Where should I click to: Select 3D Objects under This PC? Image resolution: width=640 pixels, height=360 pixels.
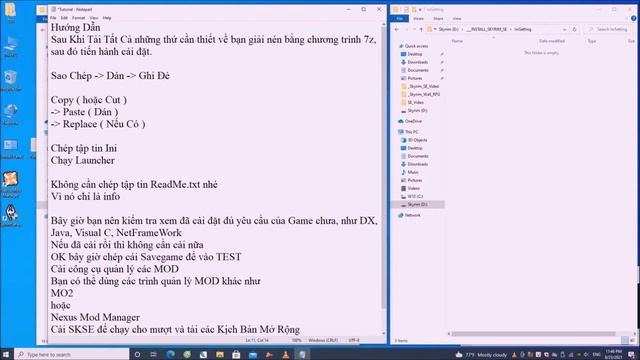[x=414, y=140]
